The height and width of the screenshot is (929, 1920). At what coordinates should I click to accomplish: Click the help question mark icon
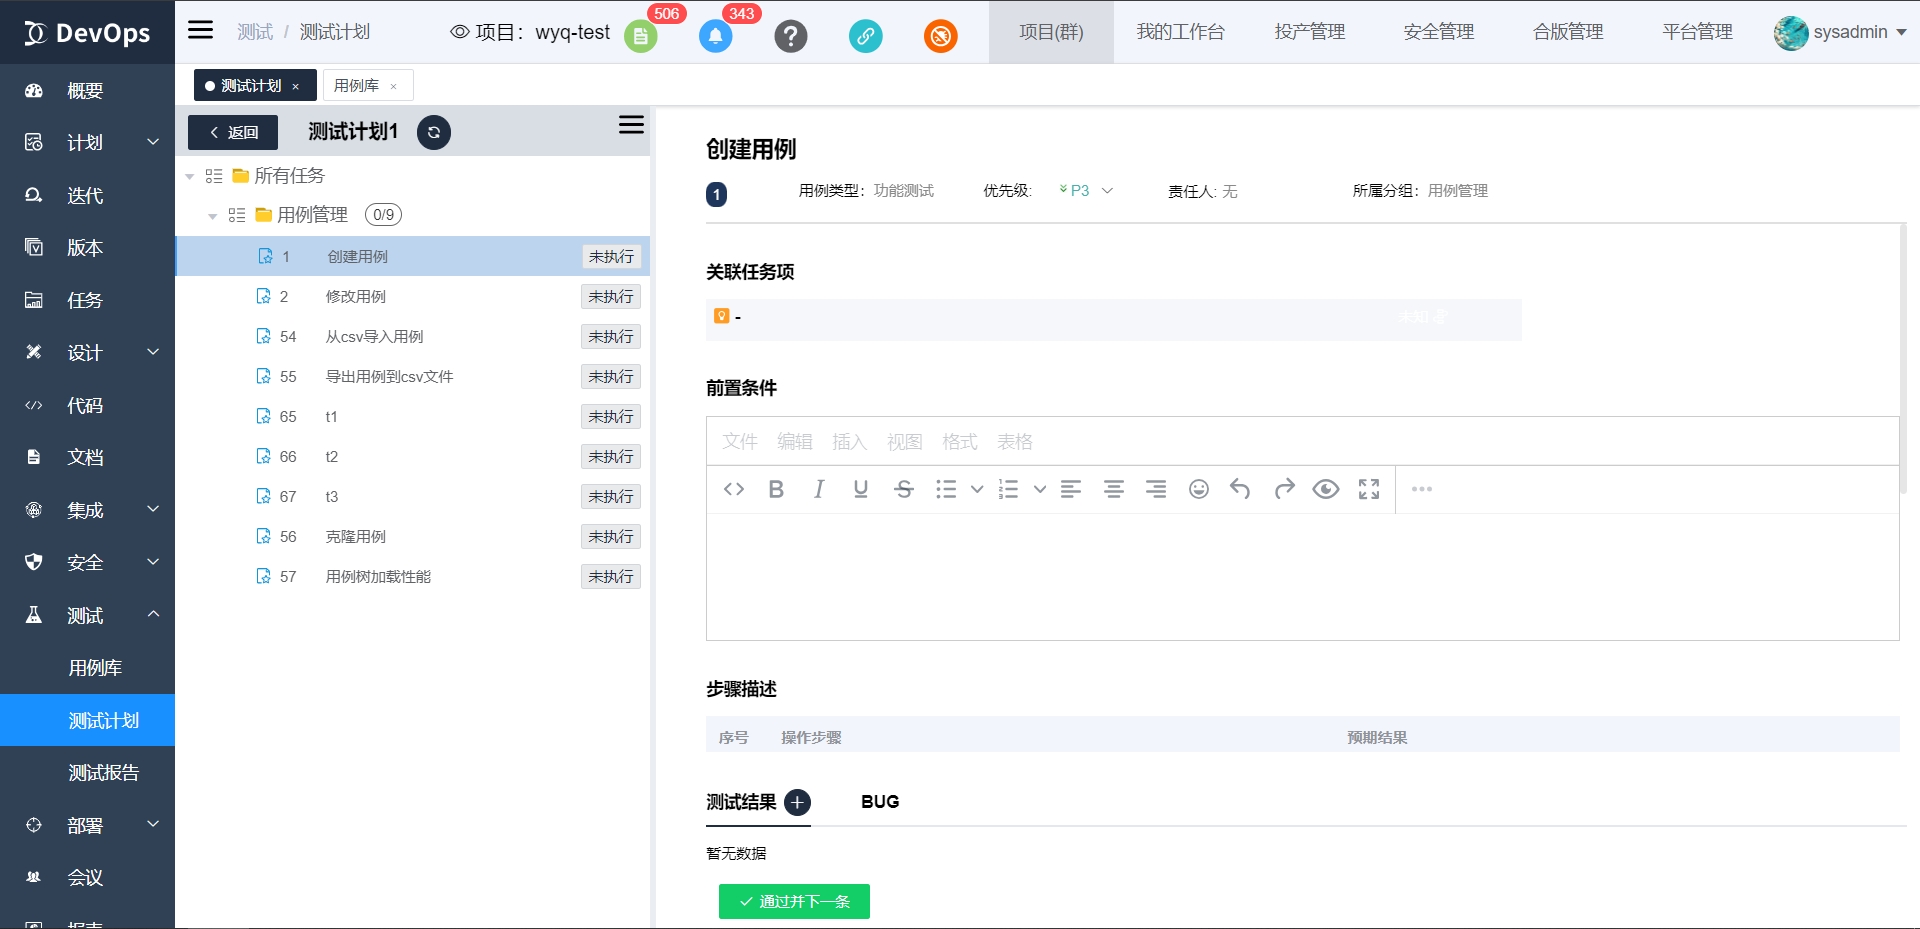click(x=791, y=36)
